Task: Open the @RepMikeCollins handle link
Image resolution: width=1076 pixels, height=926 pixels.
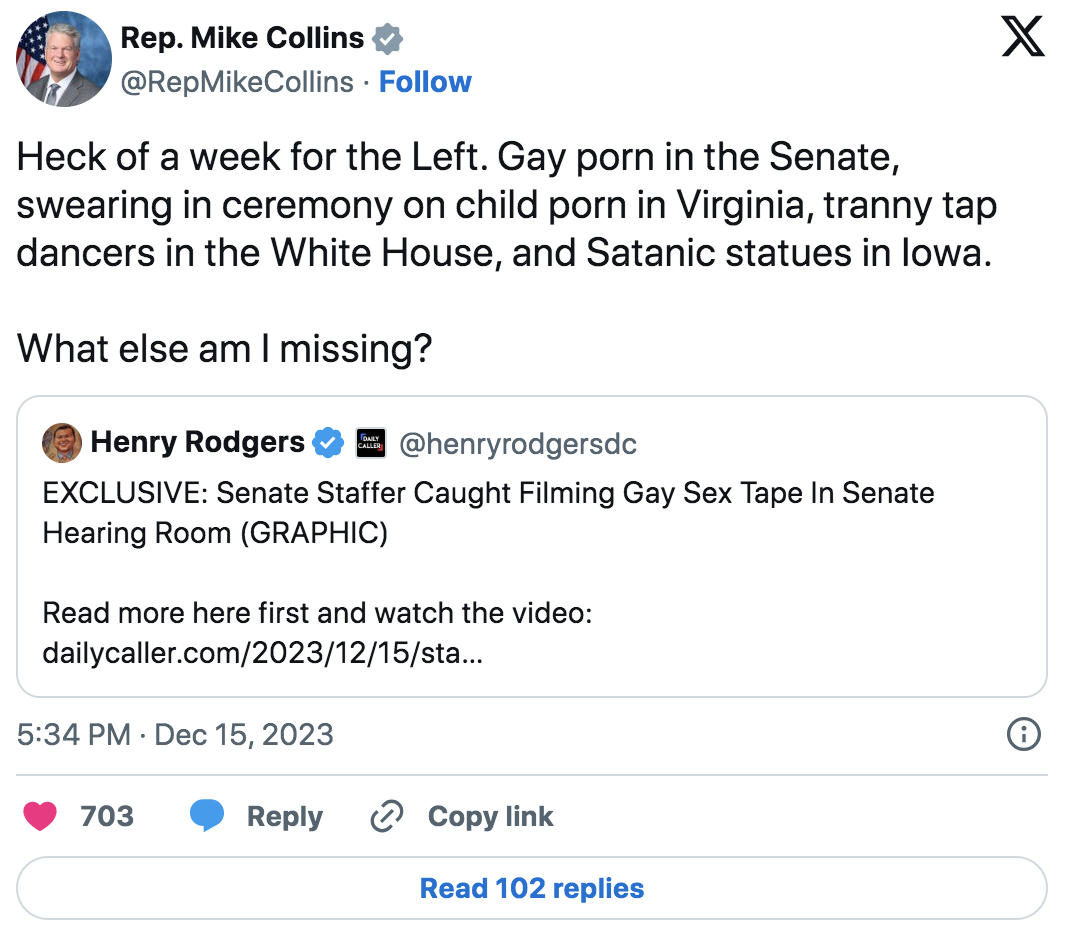Action: point(237,82)
